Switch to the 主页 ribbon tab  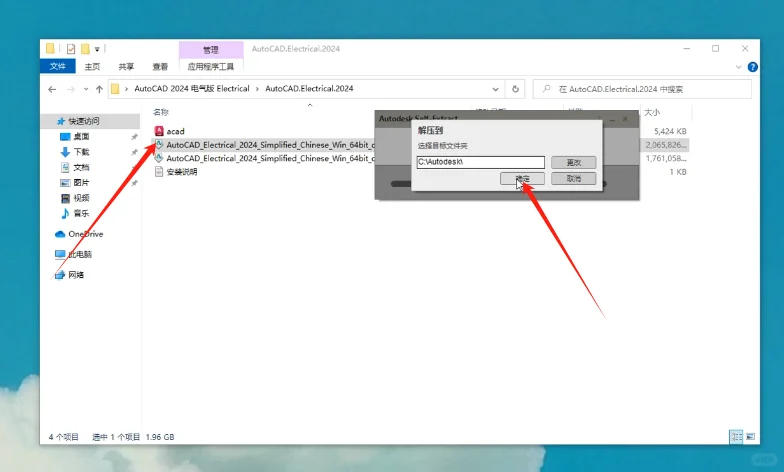point(92,66)
